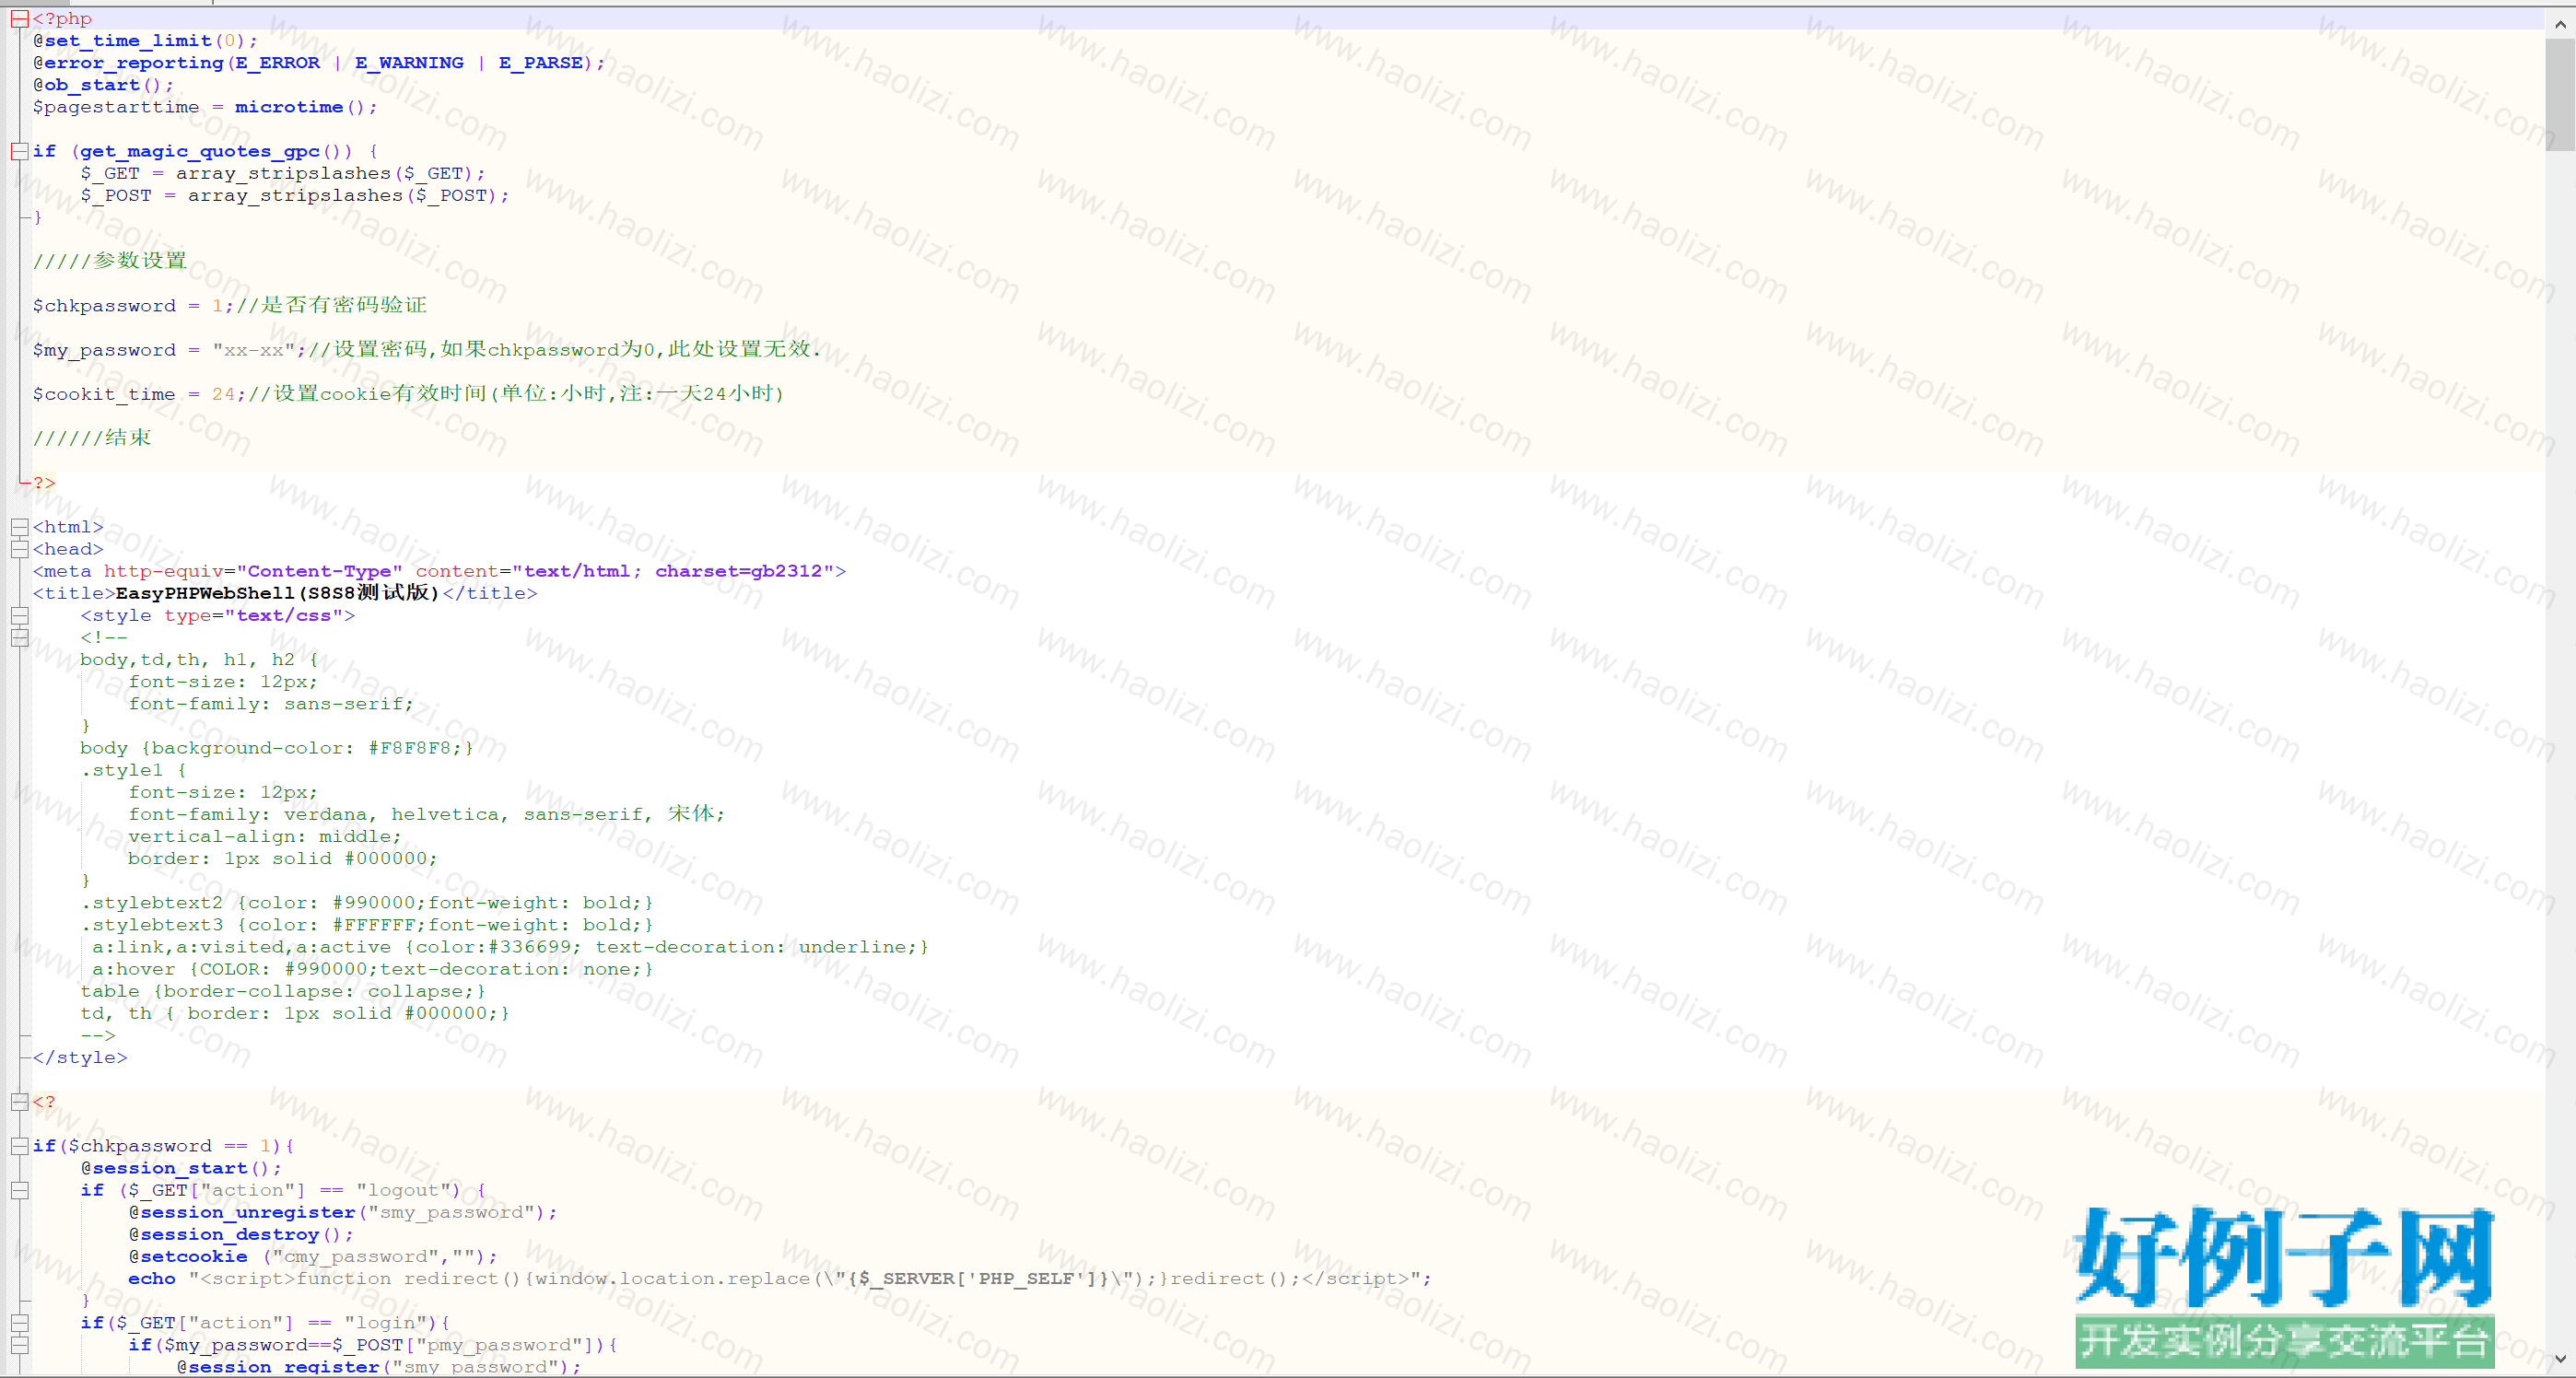Click the "@session_unregister("smy_password");" line

[x=343, y=1213]
